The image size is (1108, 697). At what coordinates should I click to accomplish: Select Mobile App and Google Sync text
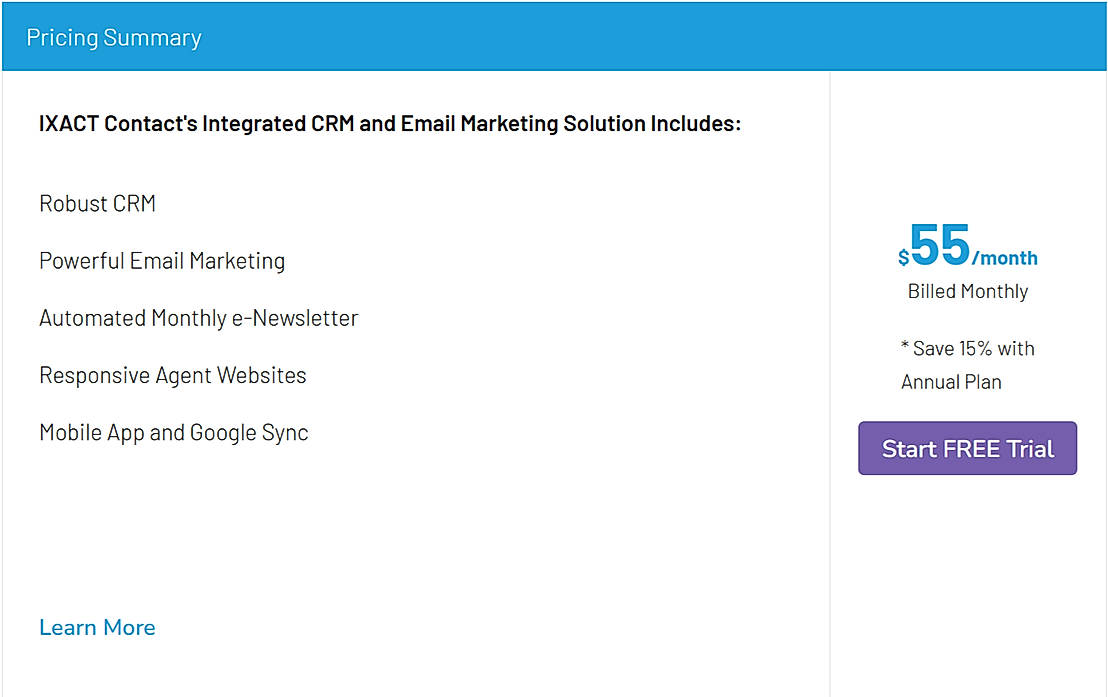point(173,432)
